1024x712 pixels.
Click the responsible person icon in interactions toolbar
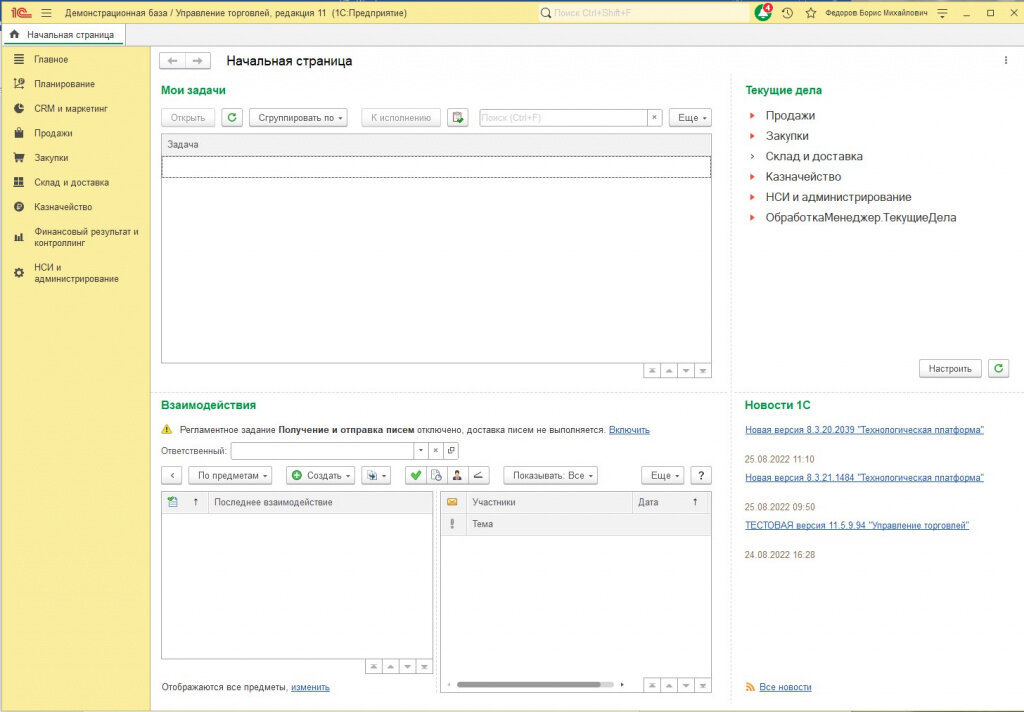click(x=457, y=476)
